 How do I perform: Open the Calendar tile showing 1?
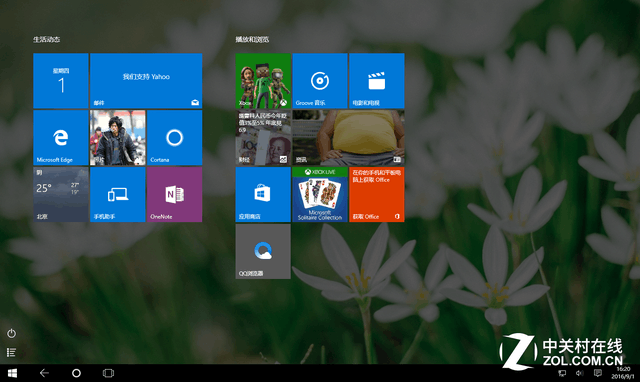click(61, 81)
